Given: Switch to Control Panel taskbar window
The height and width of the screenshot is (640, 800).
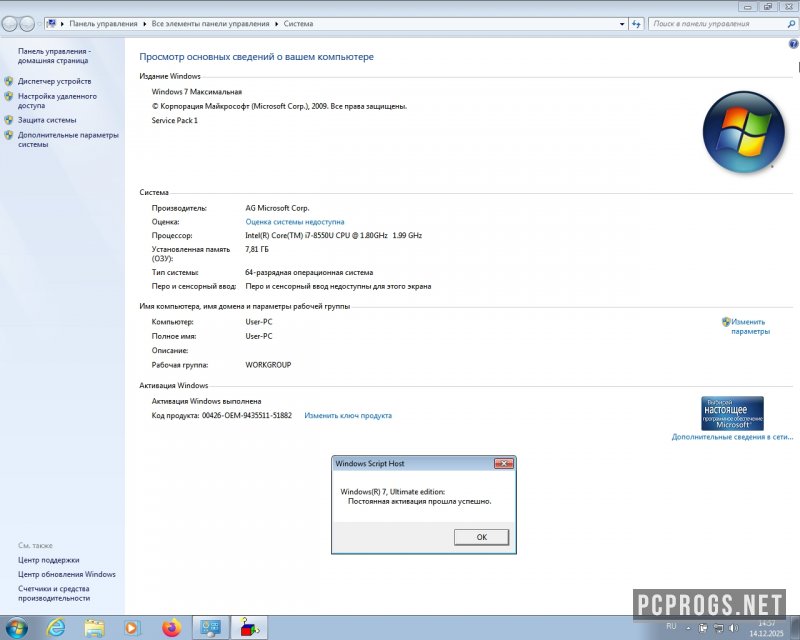Looking at the screenshot, I should click(210, 628).
